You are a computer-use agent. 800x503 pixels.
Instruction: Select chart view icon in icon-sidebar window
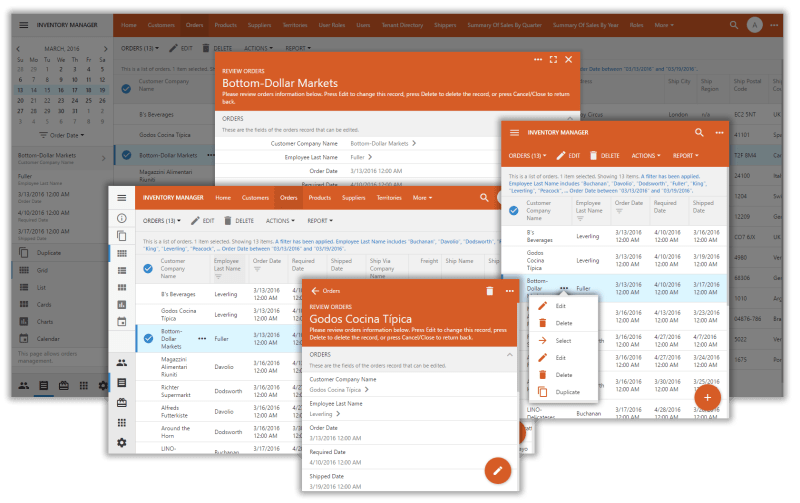121,305
